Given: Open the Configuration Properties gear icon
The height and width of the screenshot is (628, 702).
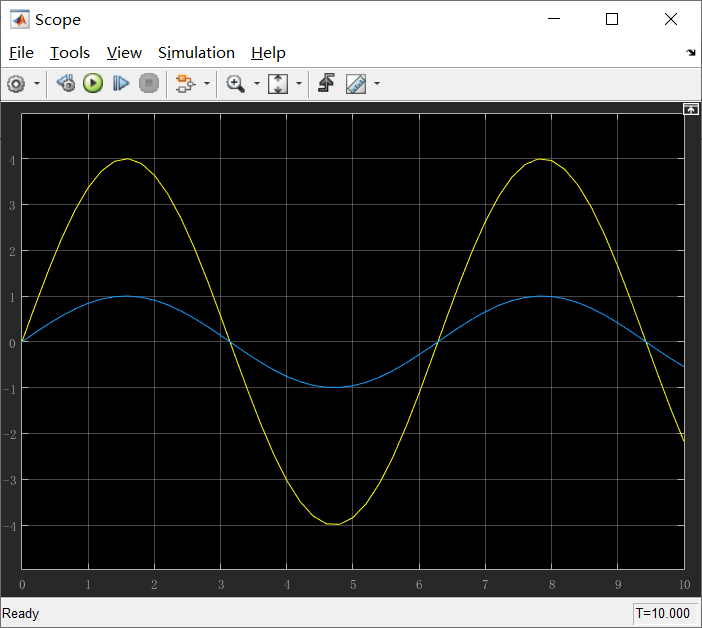Looking at the screenshot, I should 16,84.
